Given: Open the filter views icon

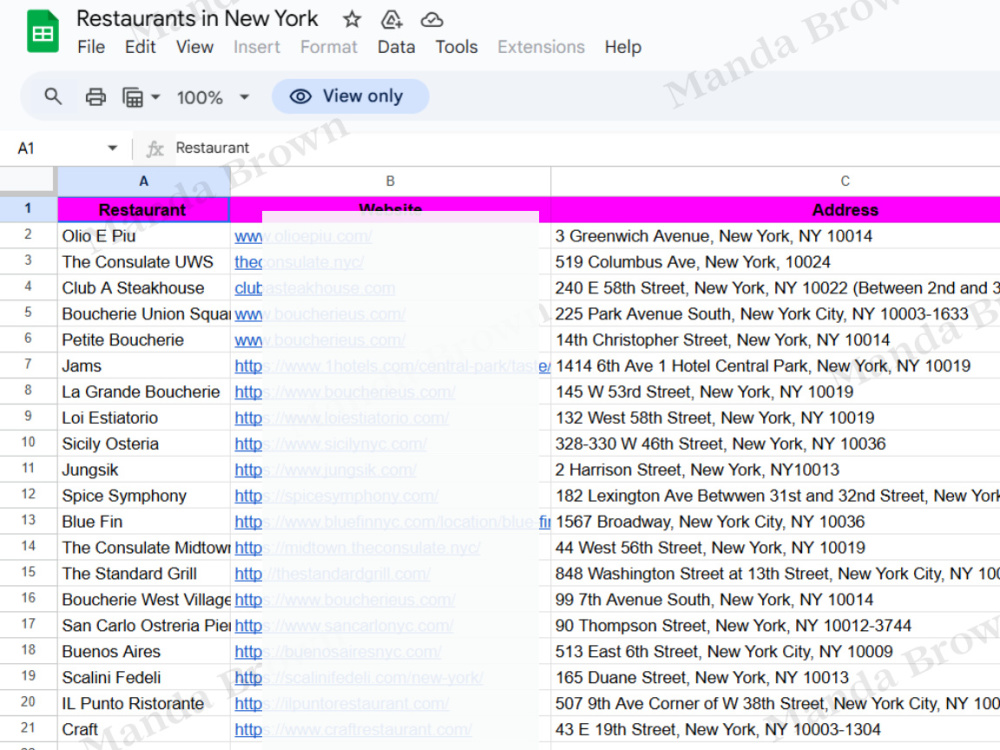Looking at the screenshot, I should [133, 98].
